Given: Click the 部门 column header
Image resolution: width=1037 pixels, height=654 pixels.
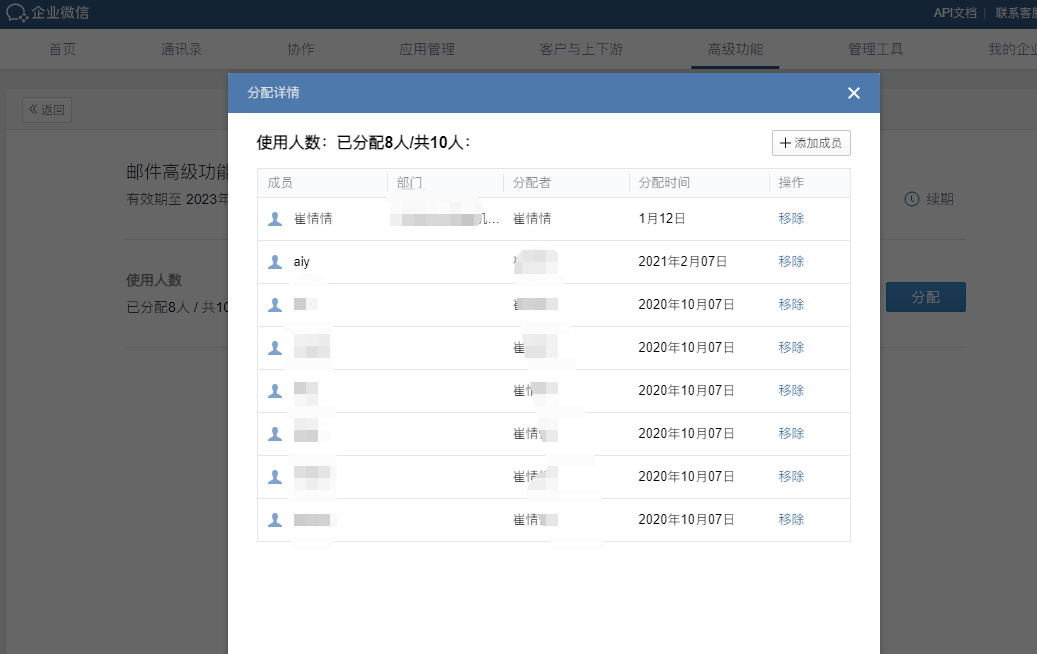Looking at the screenshot, I should pos(410,182).
